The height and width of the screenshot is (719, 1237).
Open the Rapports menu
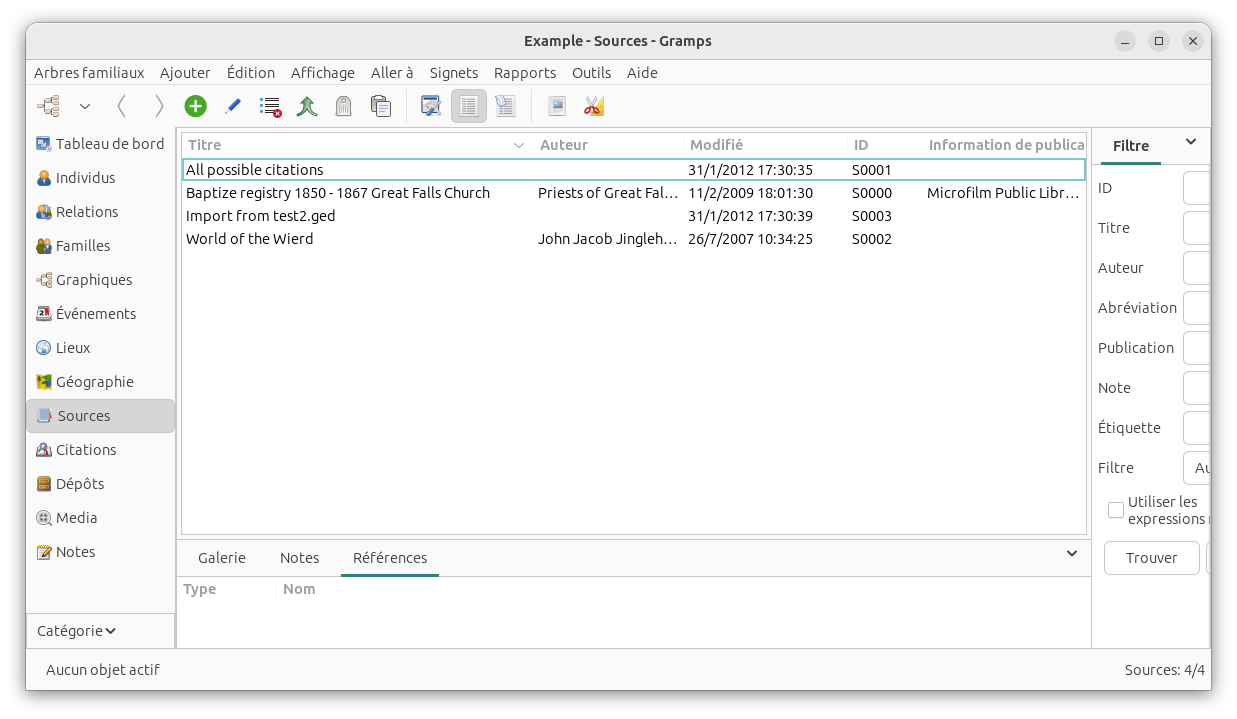pos(525,73)
